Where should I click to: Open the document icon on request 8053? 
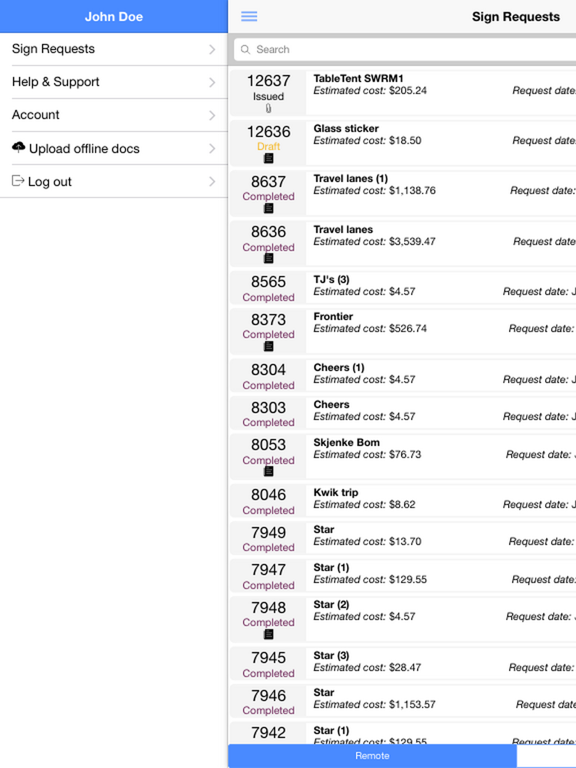(268, 472)
